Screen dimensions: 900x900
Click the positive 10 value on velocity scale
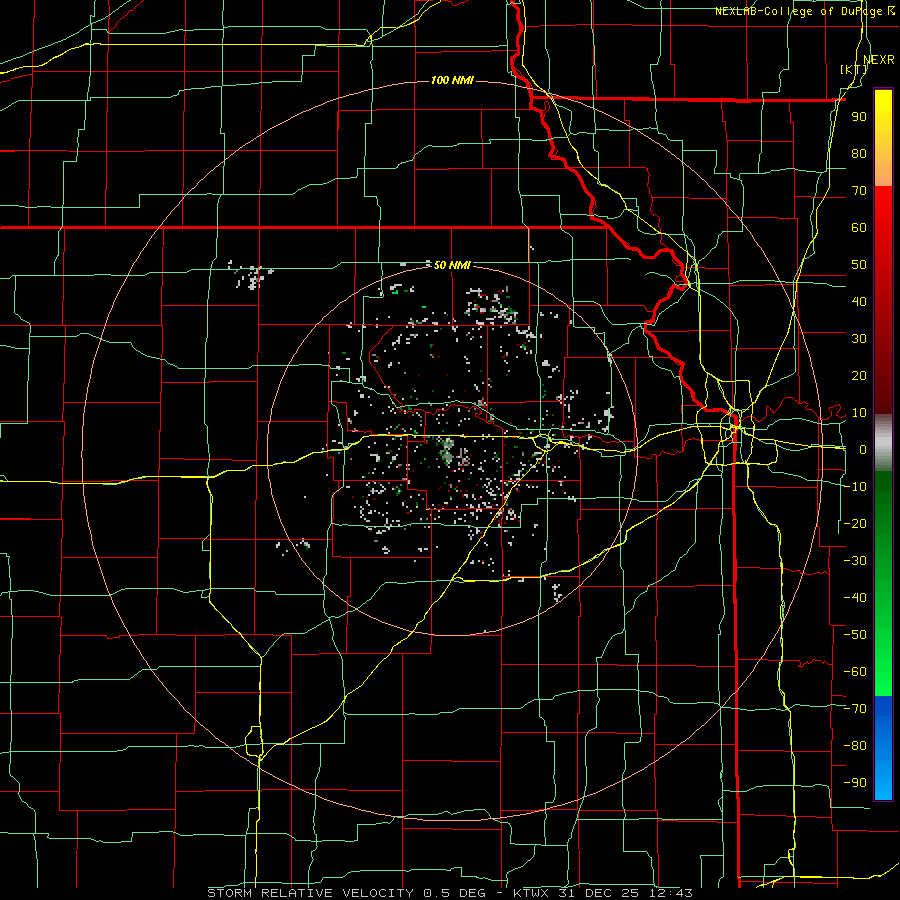tap(859, 413)
